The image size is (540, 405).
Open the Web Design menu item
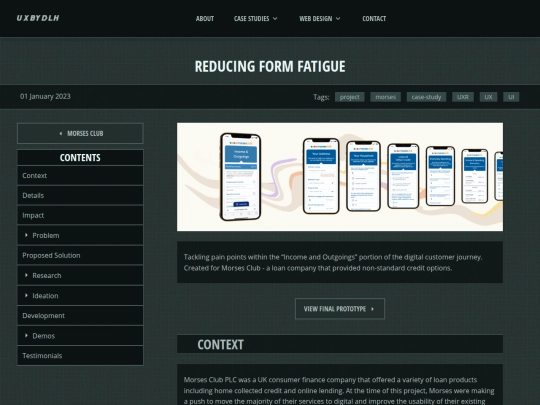[x=315, y=19]
